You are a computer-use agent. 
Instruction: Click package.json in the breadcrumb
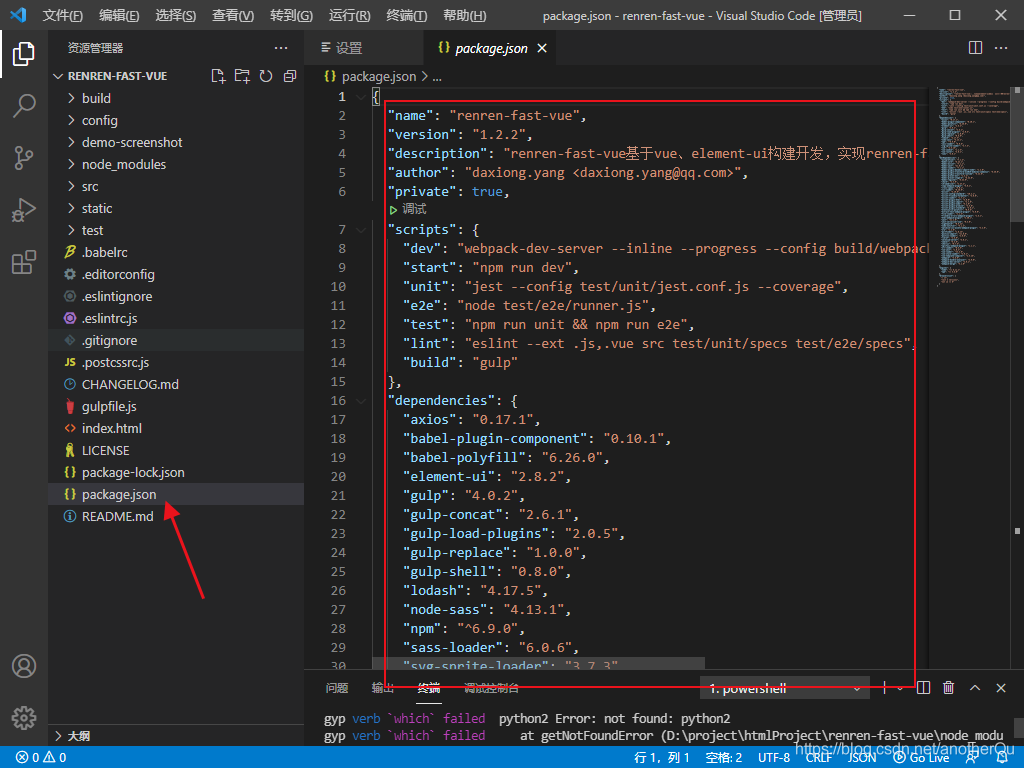click(x=379, y=77)
